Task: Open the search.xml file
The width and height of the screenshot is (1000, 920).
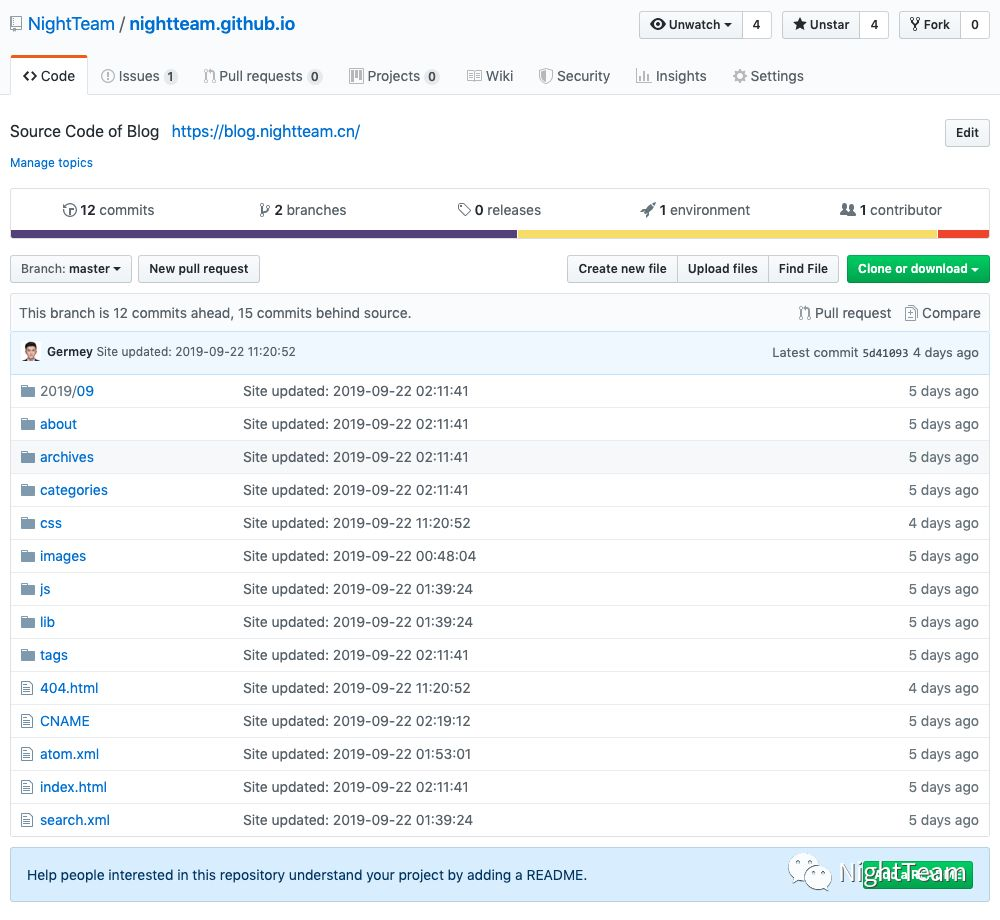Action: (x=75, y=821)
